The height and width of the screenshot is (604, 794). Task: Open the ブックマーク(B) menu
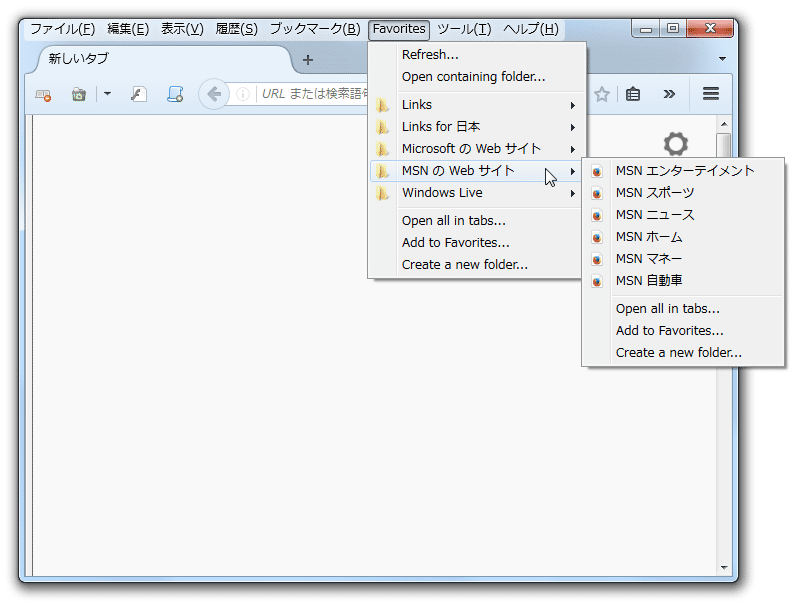[314, 29]
